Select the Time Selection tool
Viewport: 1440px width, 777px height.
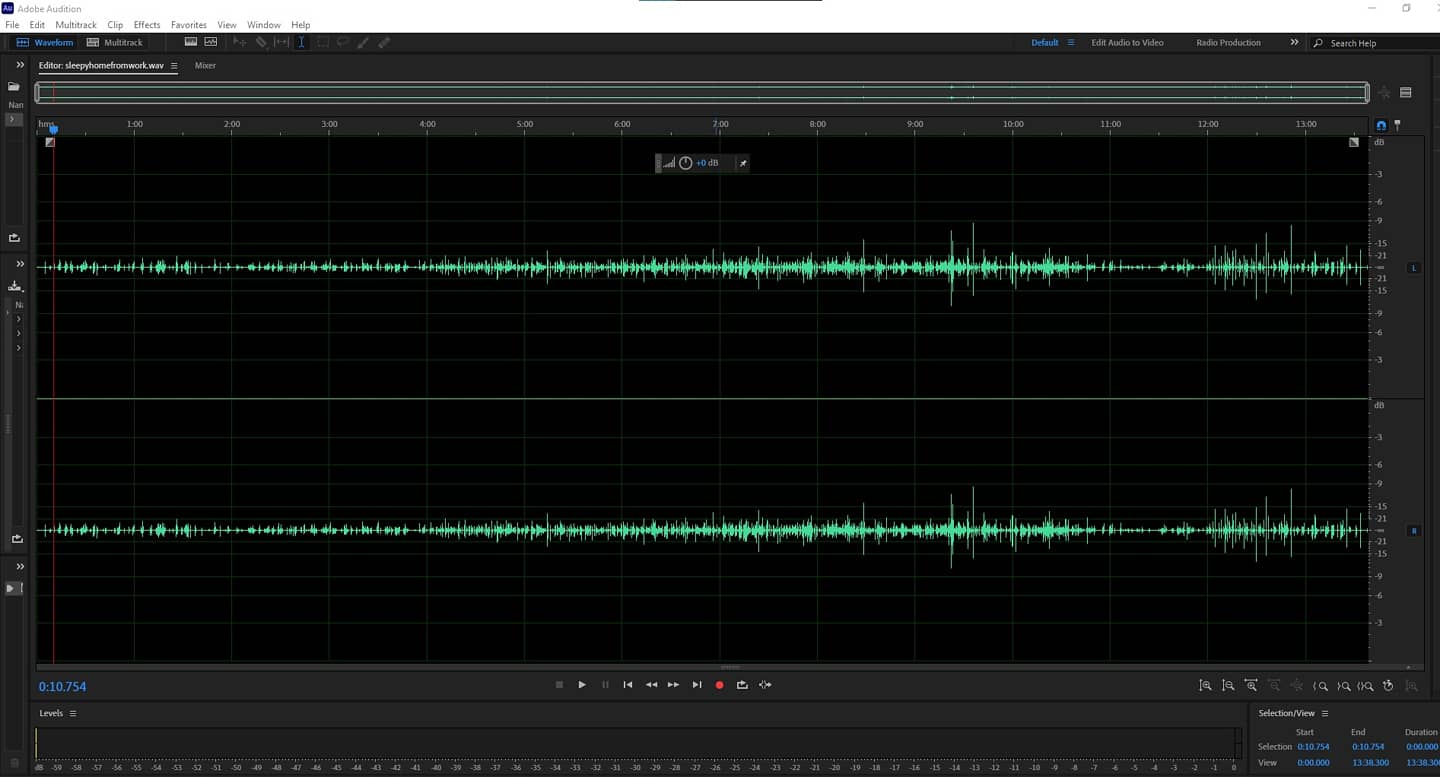point(301,42)
